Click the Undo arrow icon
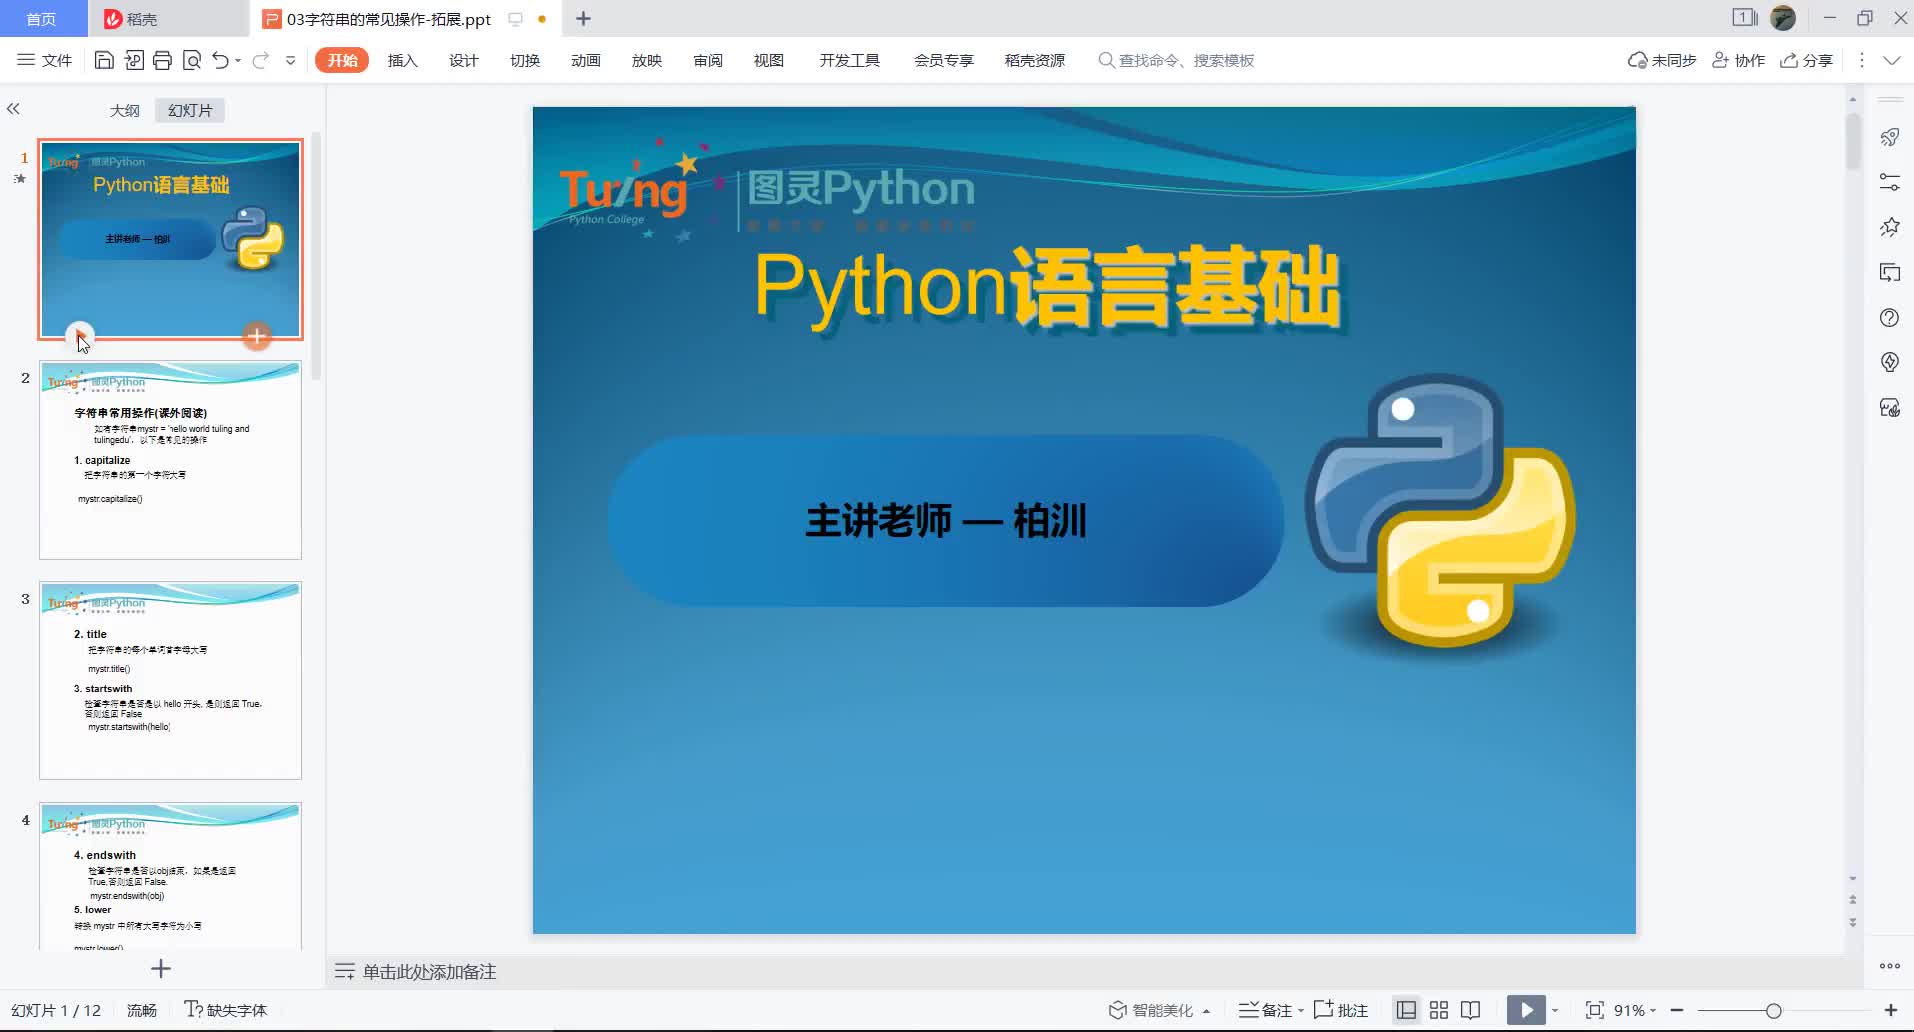 coord(221,60)
